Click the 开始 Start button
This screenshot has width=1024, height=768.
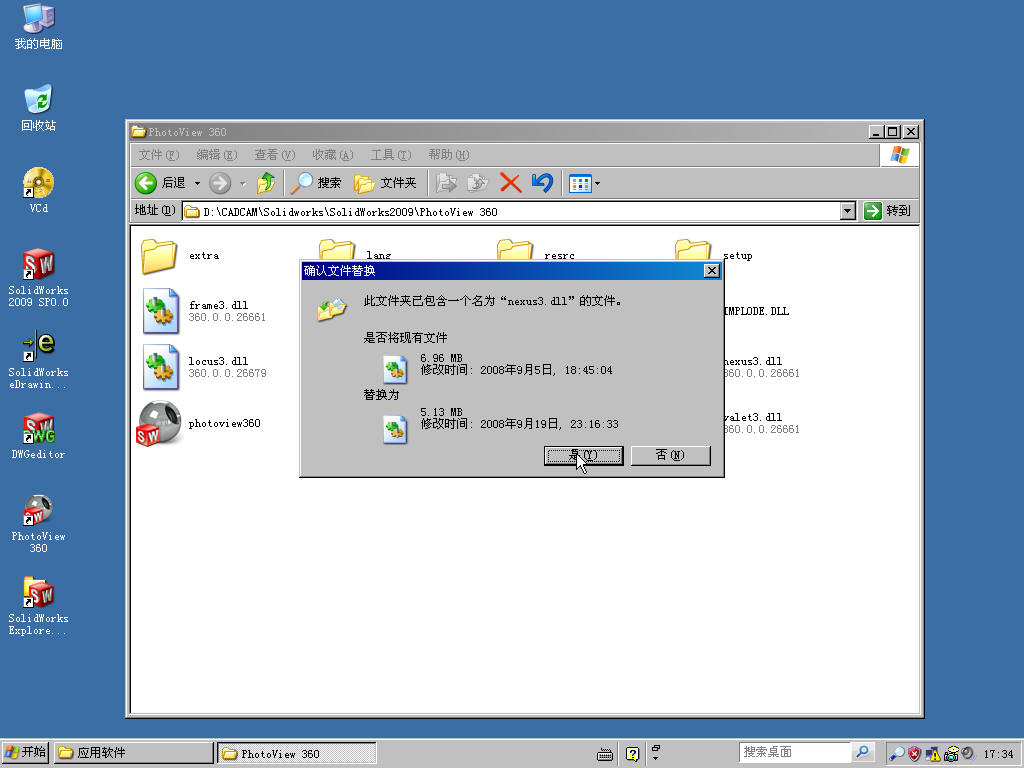click(x=25, y=752)
